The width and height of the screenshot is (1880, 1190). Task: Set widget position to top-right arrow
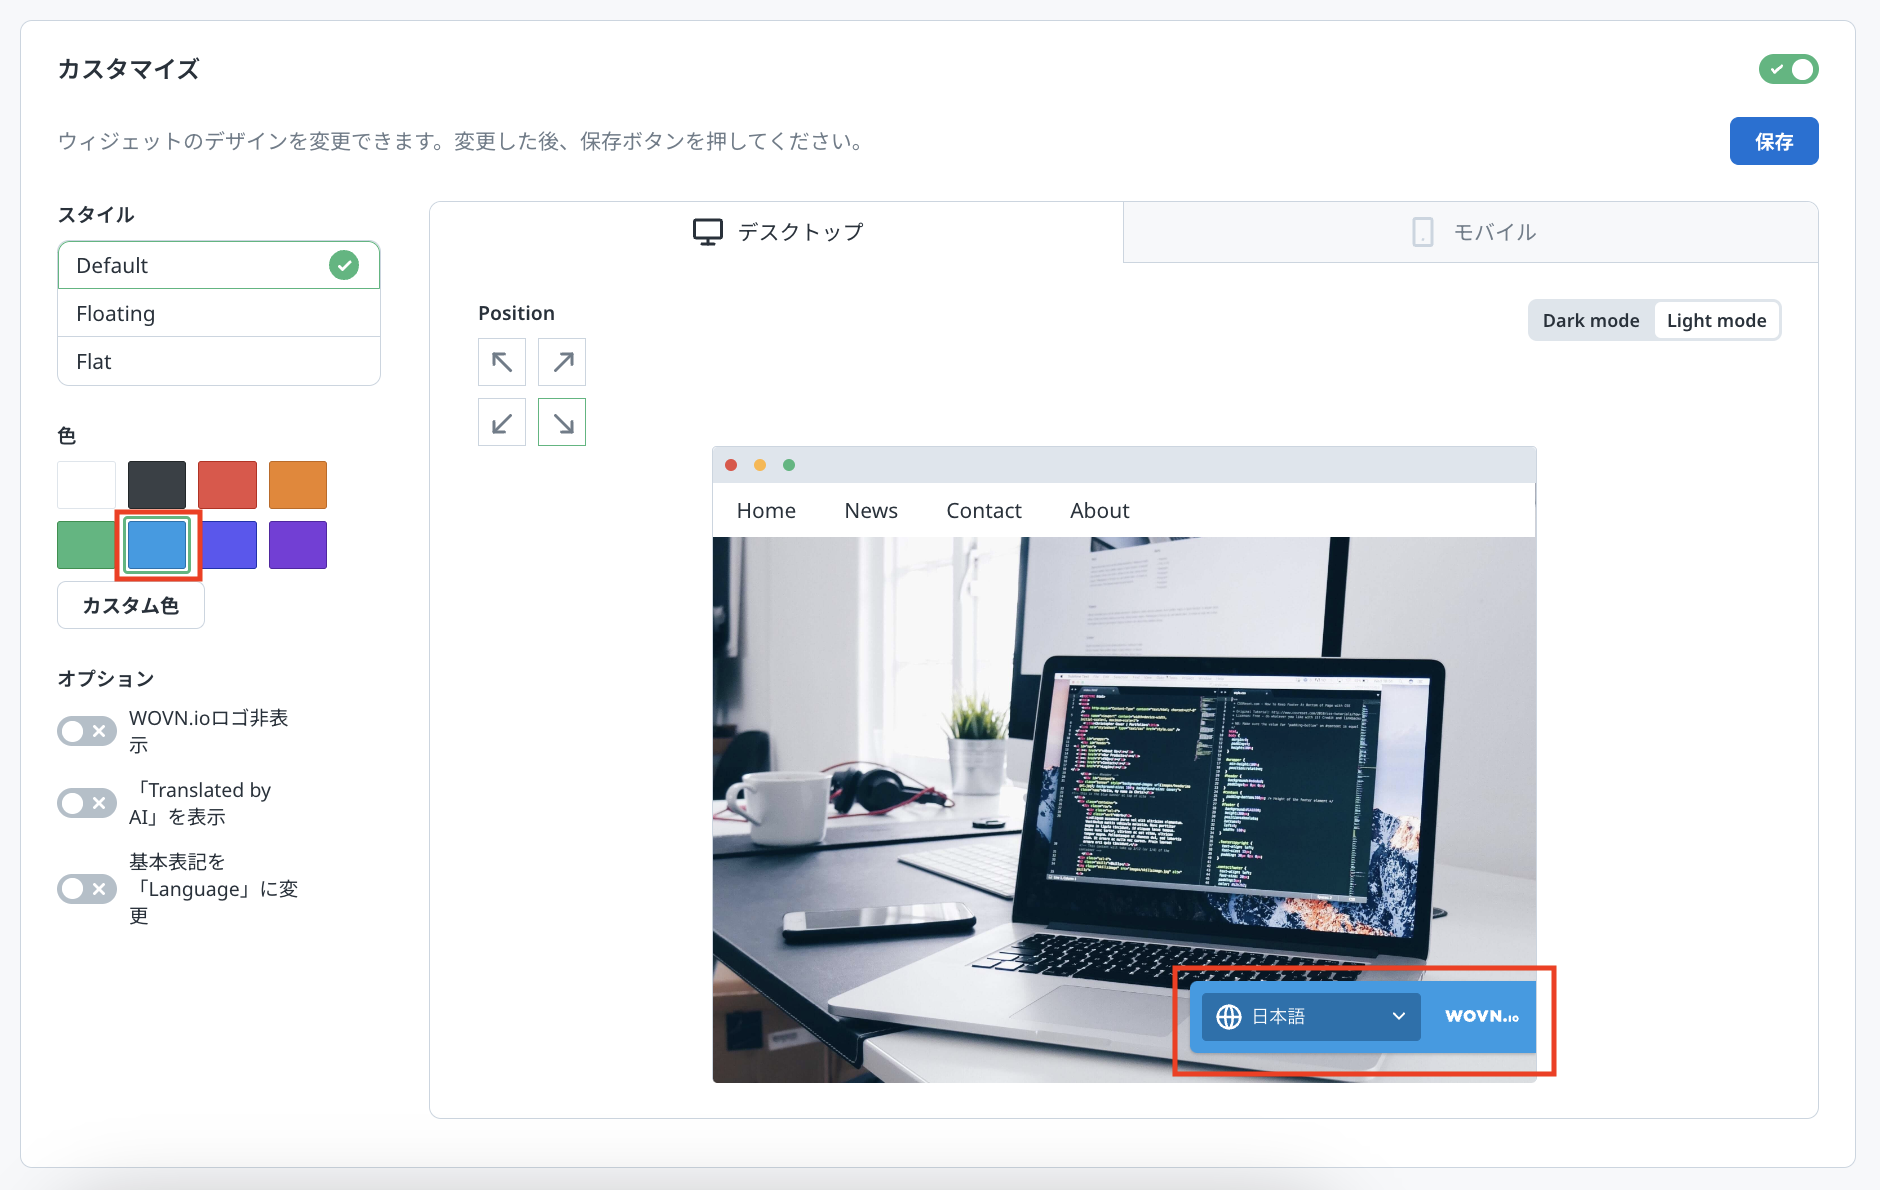click(562, 362)
